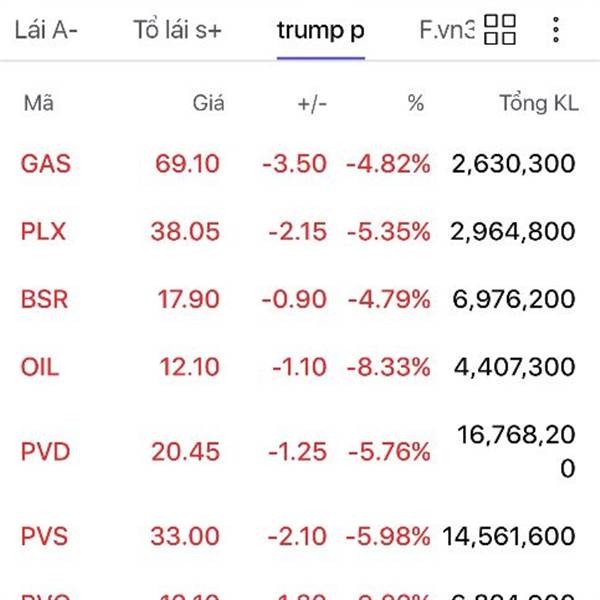Open the PVD stock row
Viewport: 600px width, 600px height.
click(300, 452)
